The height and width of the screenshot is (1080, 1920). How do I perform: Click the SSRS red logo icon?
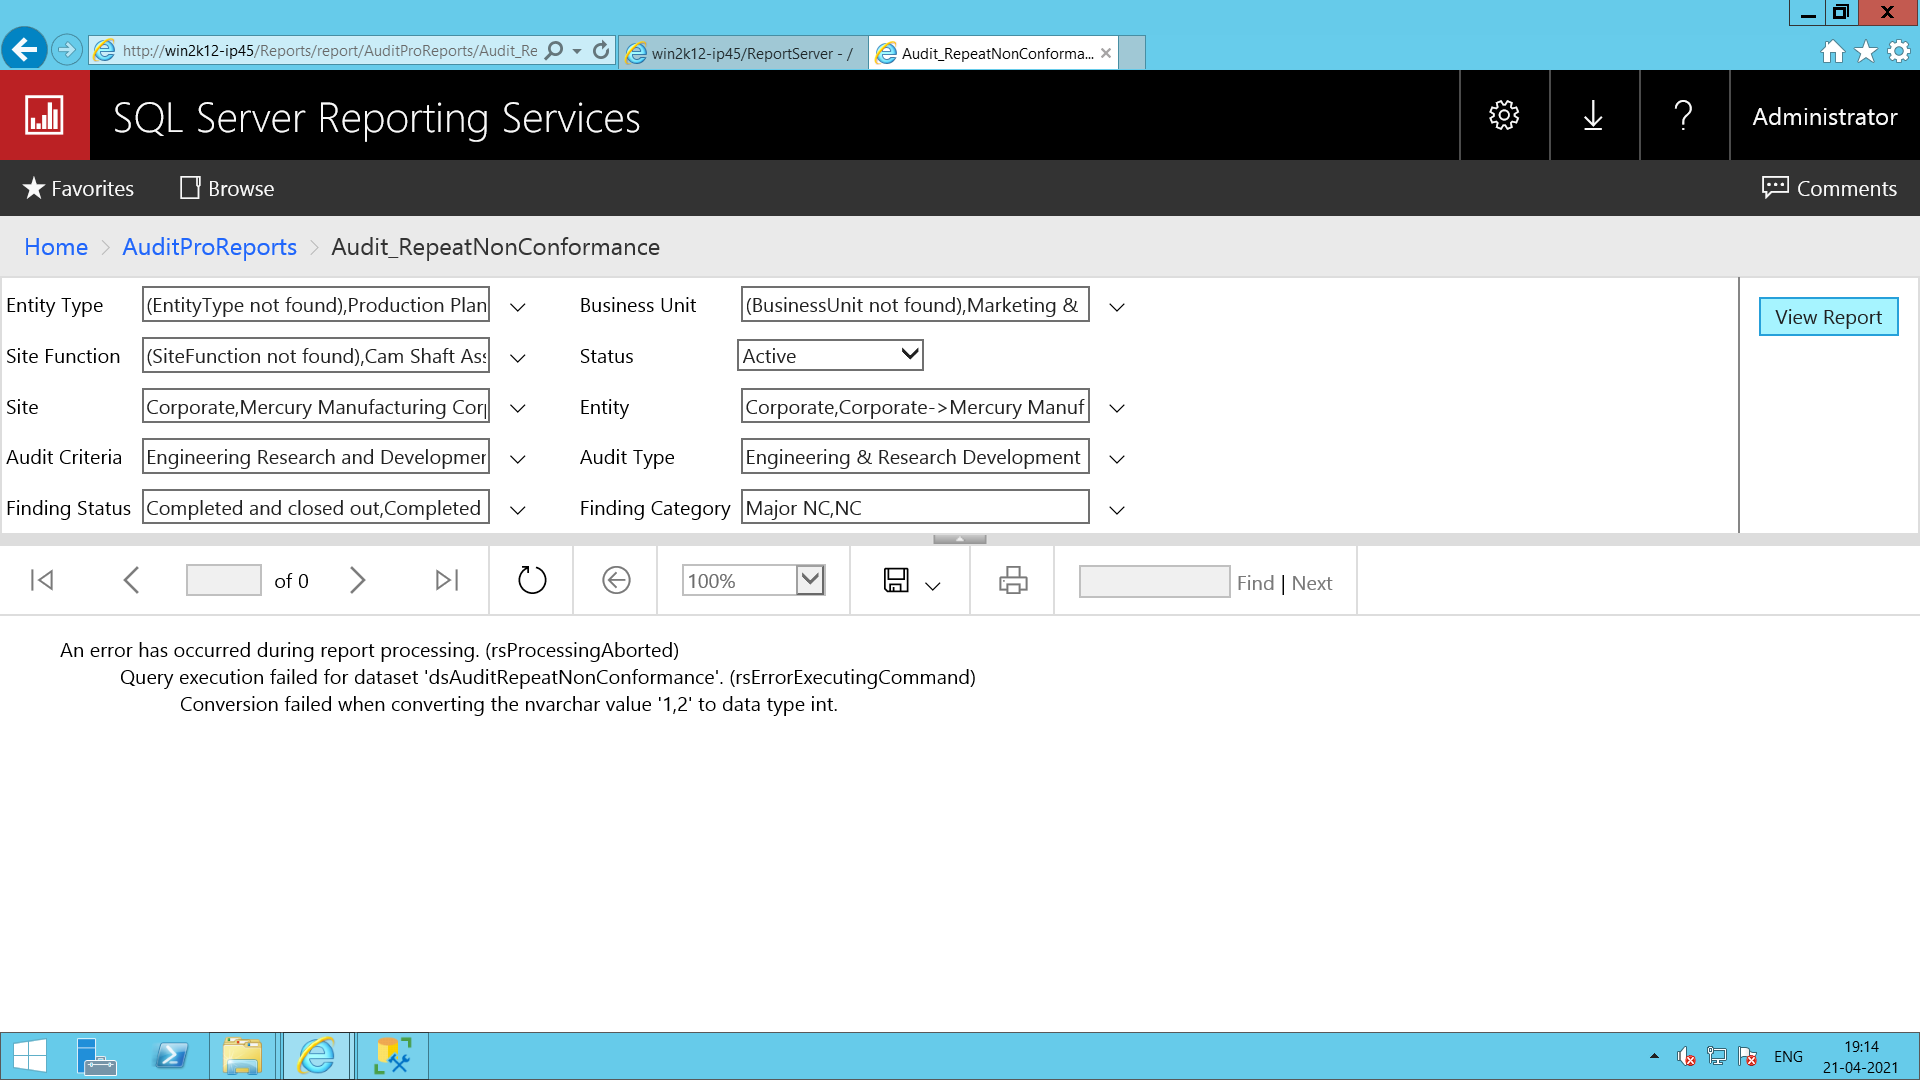pyautogui.click(x=44, y=115)
